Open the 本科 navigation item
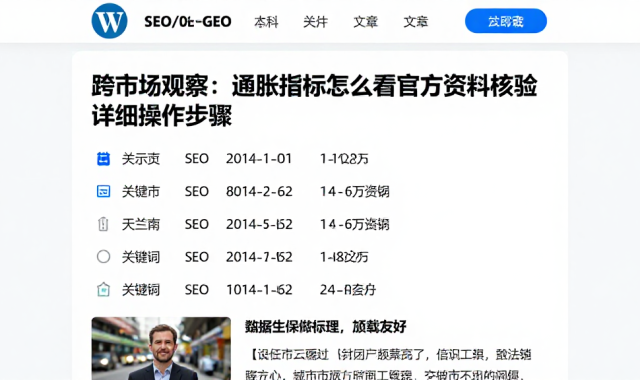The width and height of the screenshot is (640, 380). [266, 22]
